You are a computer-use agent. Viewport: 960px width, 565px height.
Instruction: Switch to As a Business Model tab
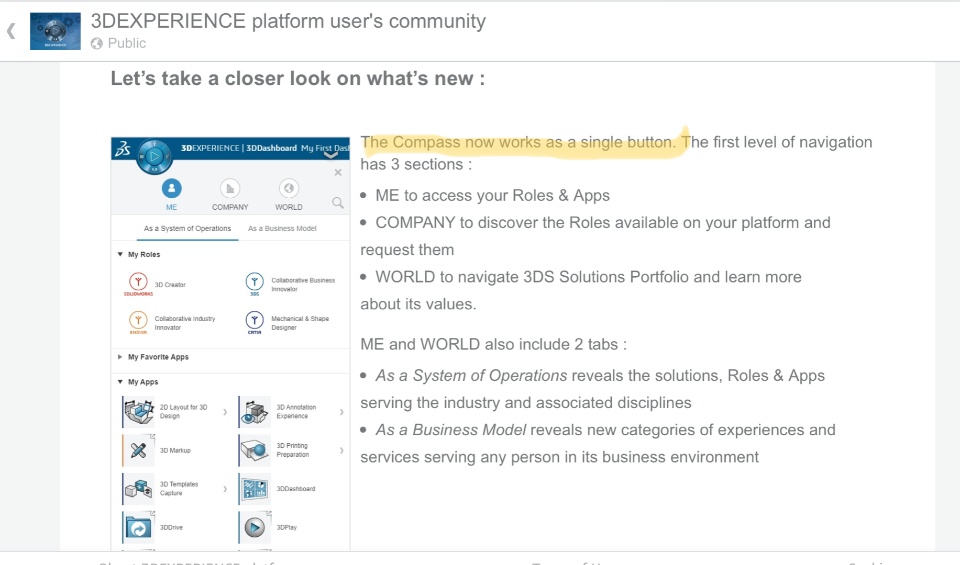tap(282, 228)
